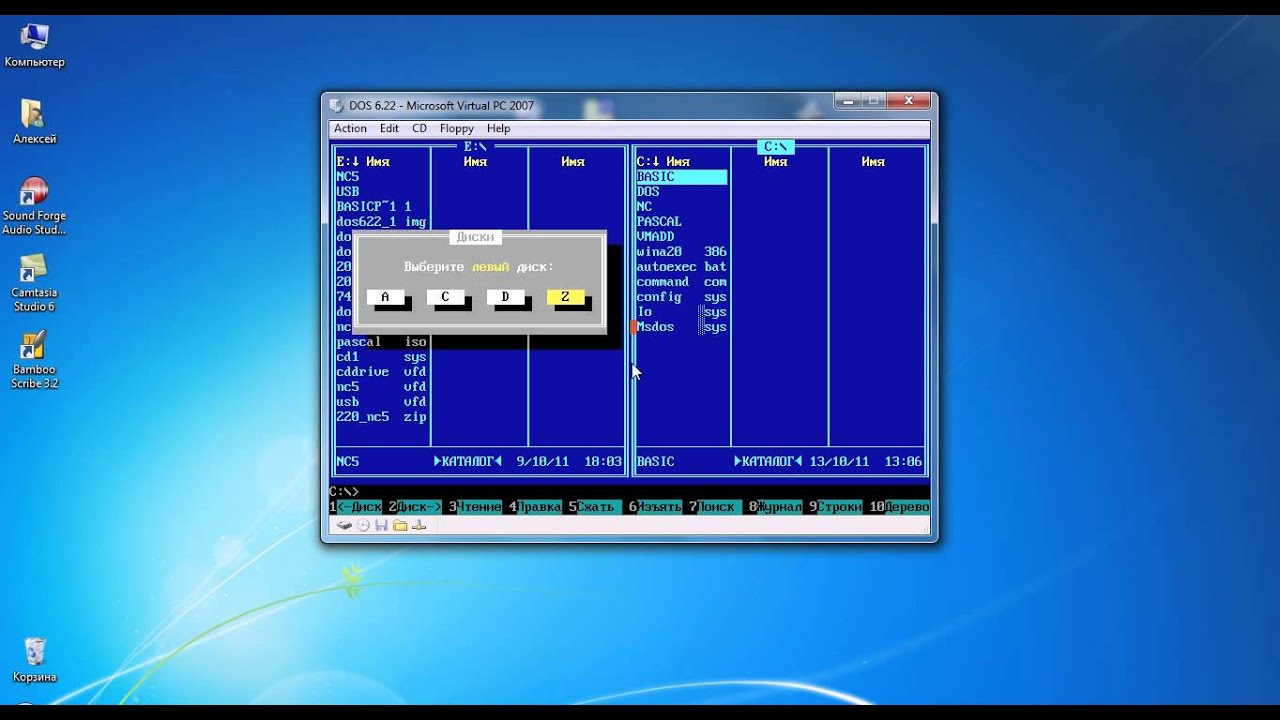The width and height of the screenshot is (1280, 720).
Task: Select cd1 sys file
Action: click(x=382, y=357)
